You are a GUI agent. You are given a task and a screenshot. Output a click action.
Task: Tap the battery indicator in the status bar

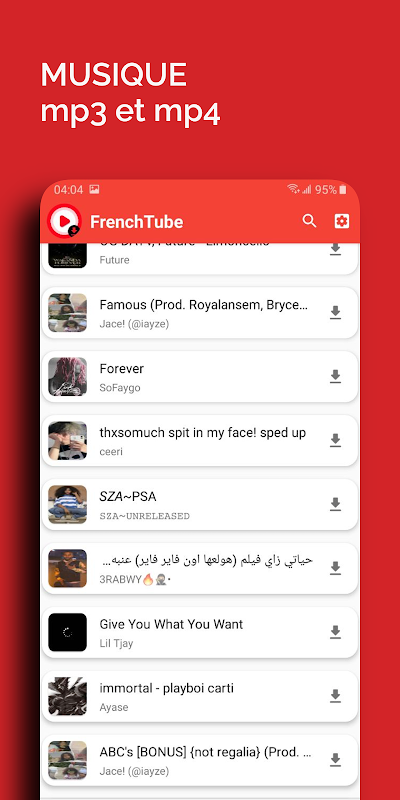342,190
